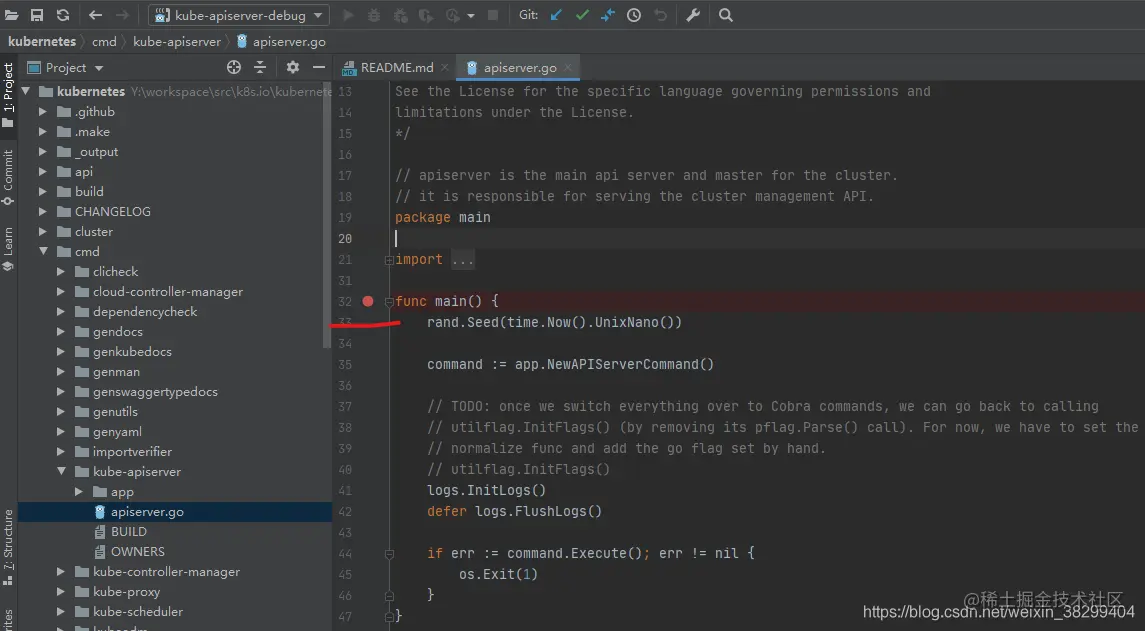Click the Git Rollback undo icon
The width and height of the screenshot is (1145, 631).
coord(660,15)
